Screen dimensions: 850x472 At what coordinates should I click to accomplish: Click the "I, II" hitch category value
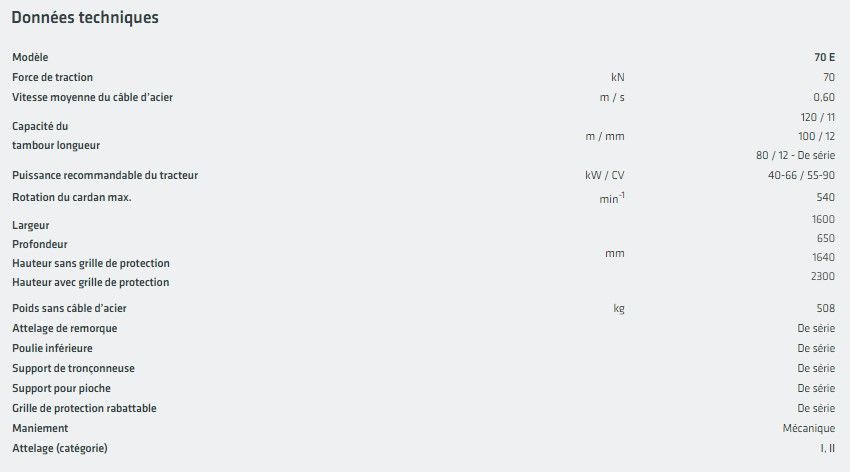click(827, 448)
